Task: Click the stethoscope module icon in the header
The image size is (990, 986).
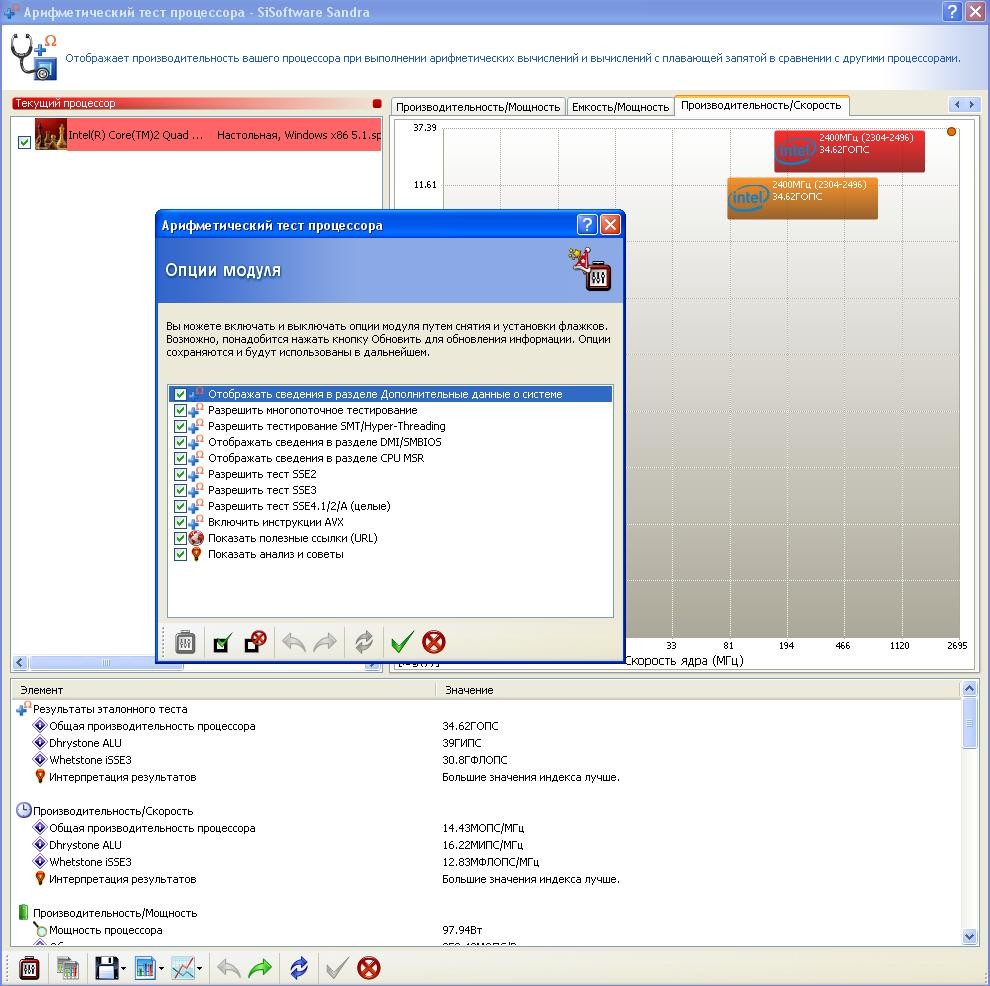Action: tap(34, 57)
